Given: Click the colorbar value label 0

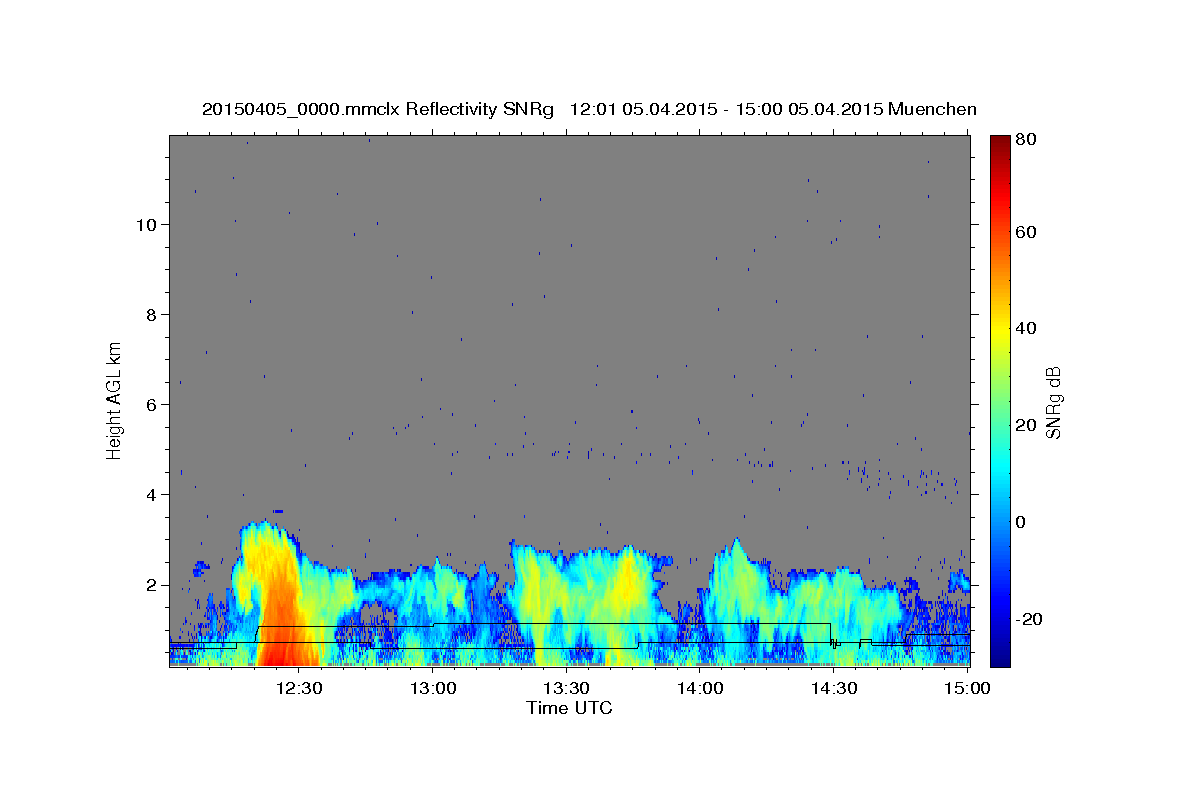Looking at the screenshot, I should click(1021, 522).
